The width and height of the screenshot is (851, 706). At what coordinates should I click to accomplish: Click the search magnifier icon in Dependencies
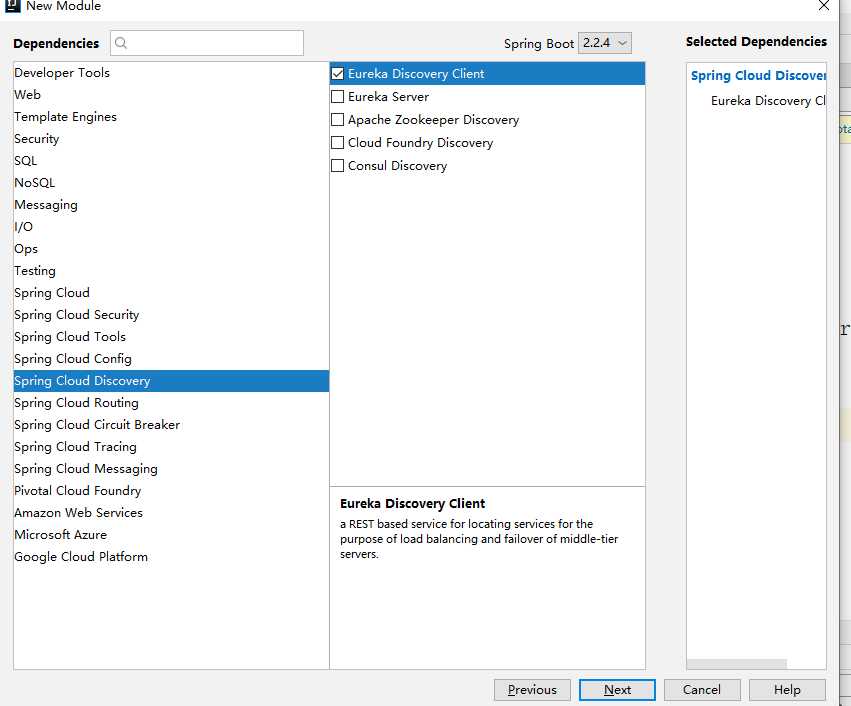click(121, 43)
